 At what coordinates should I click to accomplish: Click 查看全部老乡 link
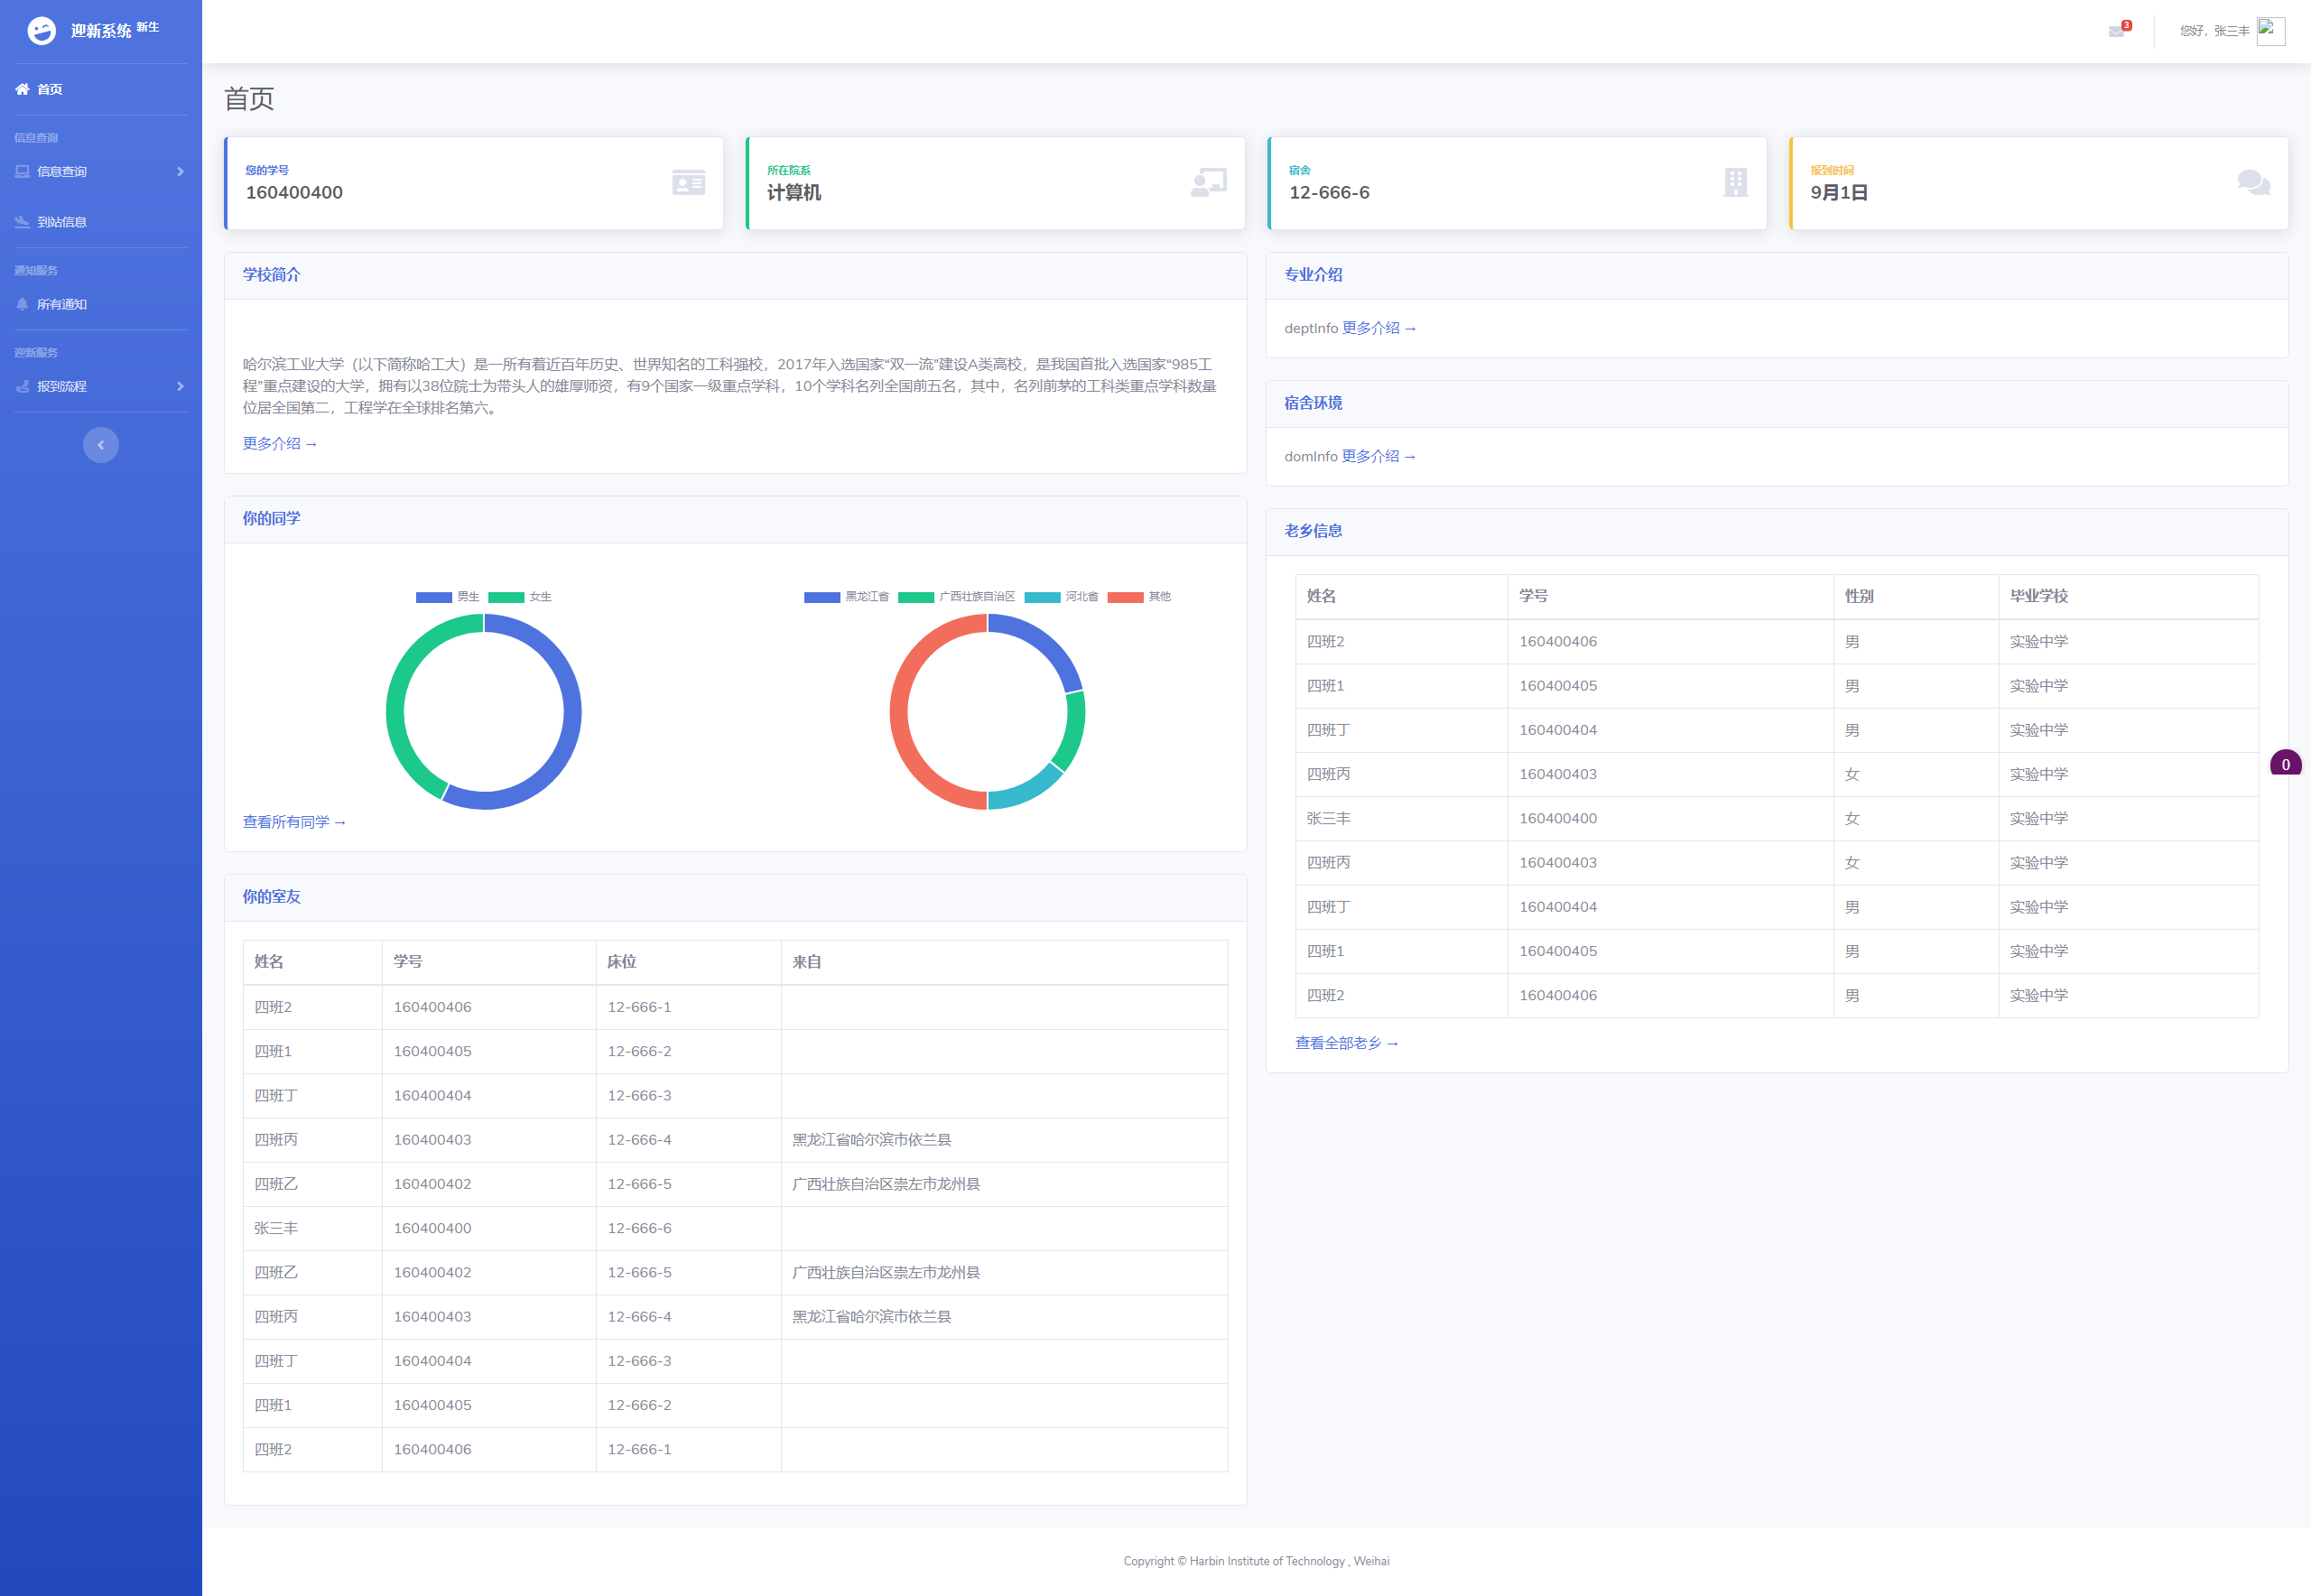coord(1346,1043)
